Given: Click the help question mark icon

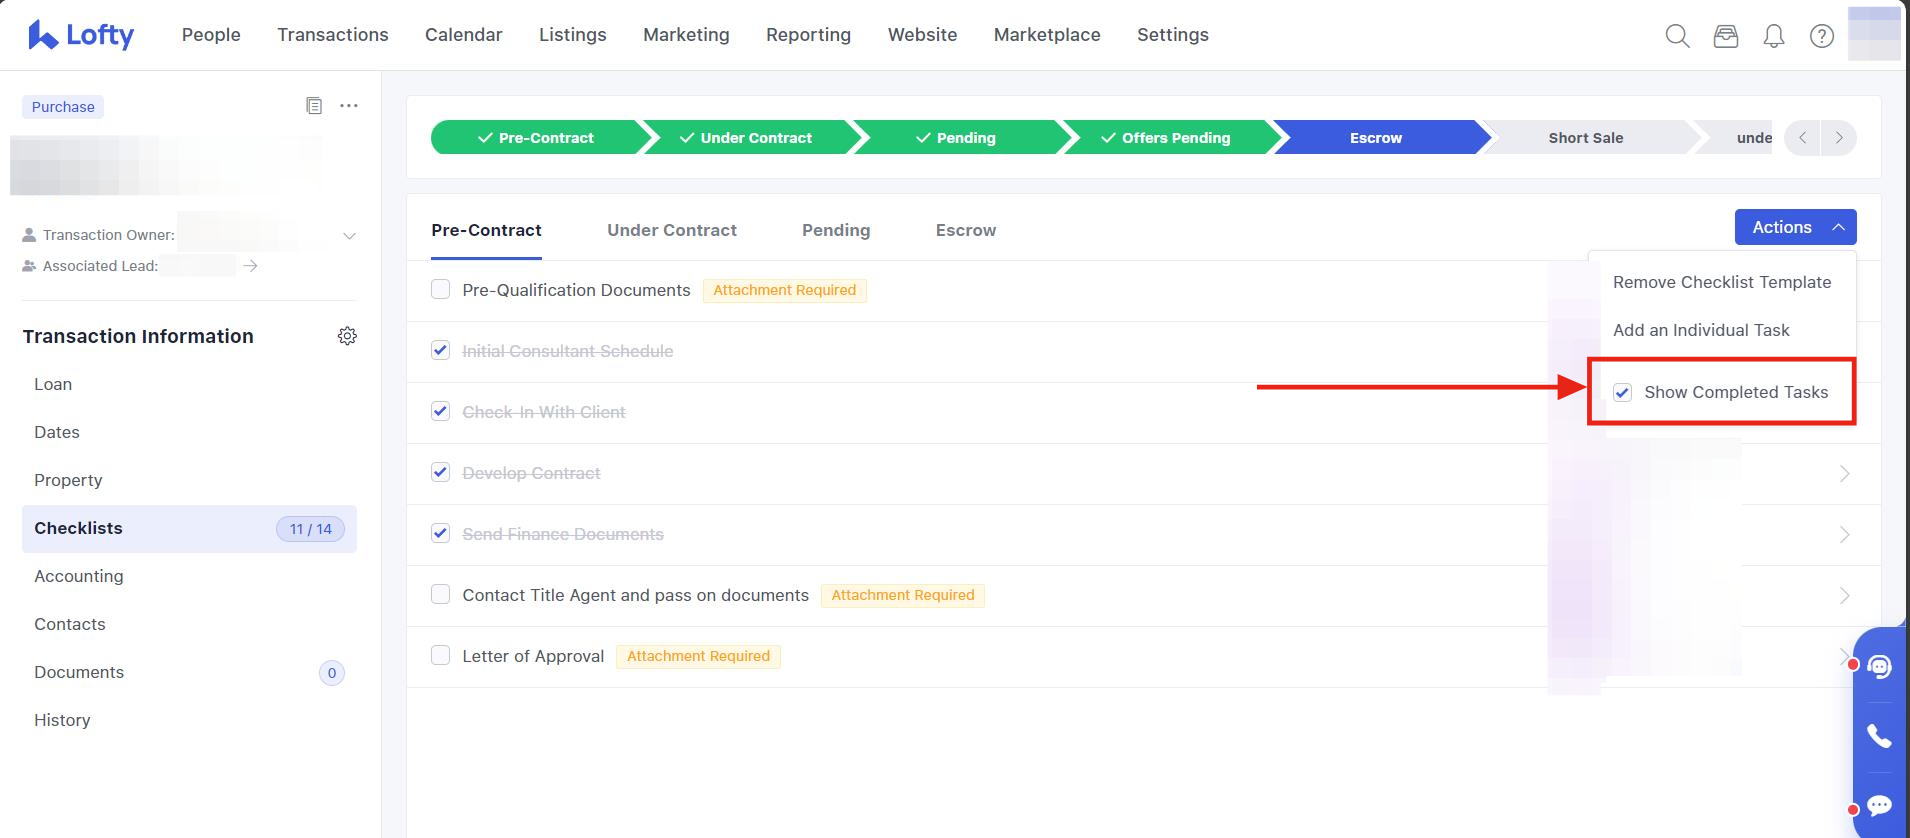Looking at the screenshot, I should pyautogui.click(x=1821, y=36).
